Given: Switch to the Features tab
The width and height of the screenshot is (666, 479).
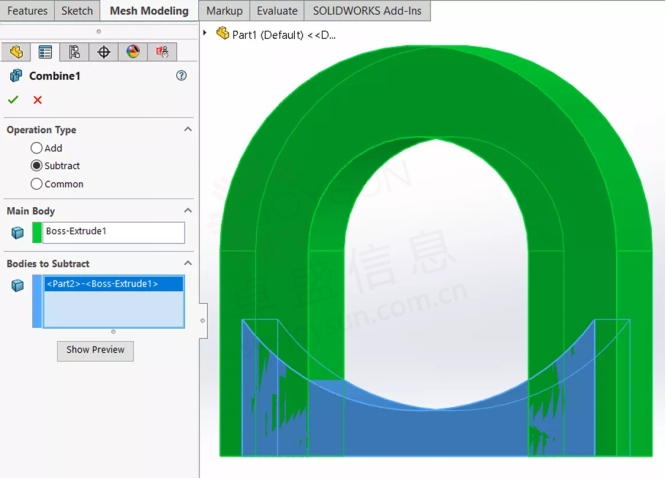Looking at the screenshot, I should tap(27, 11).
